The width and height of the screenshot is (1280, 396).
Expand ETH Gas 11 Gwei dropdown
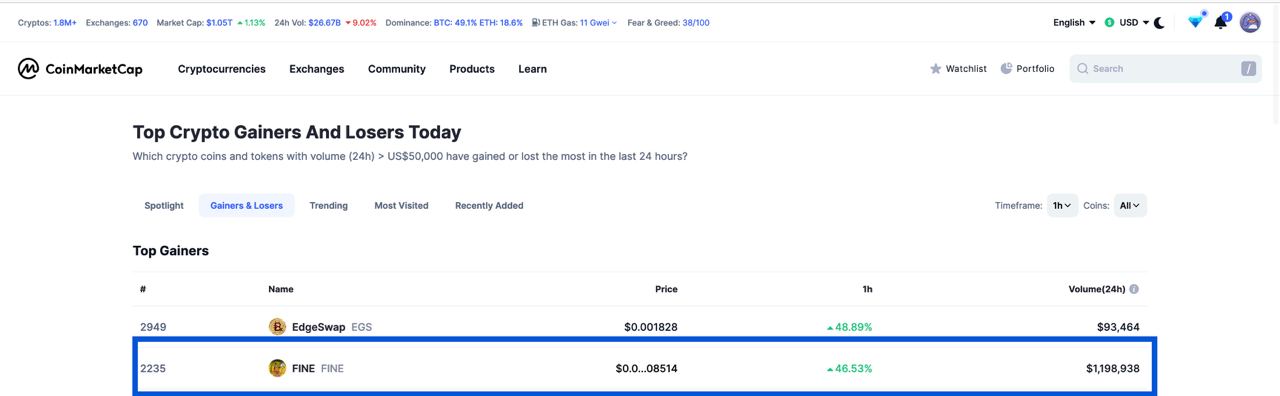[x=580, y=22]
